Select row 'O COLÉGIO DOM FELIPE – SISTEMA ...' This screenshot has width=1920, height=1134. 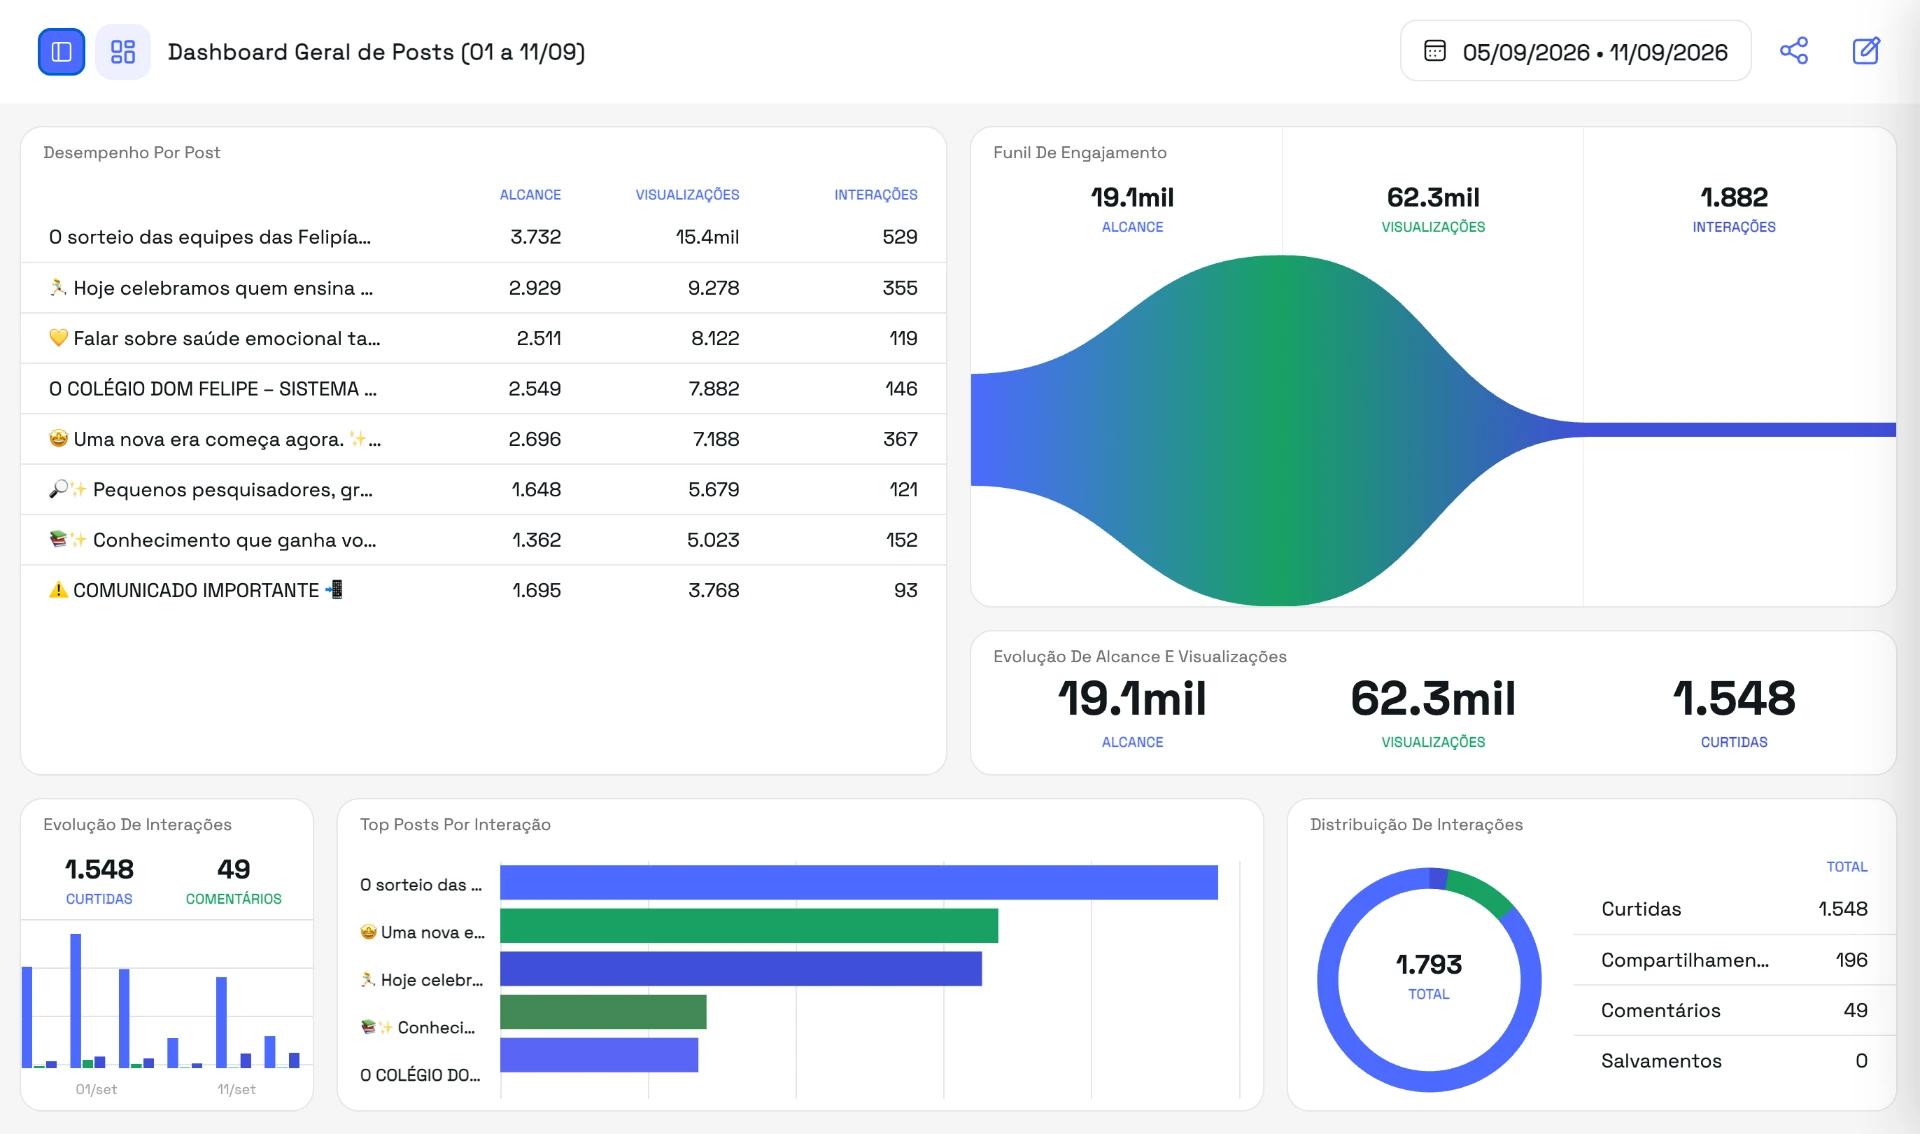pyautogui.click(x=483, y=389)
